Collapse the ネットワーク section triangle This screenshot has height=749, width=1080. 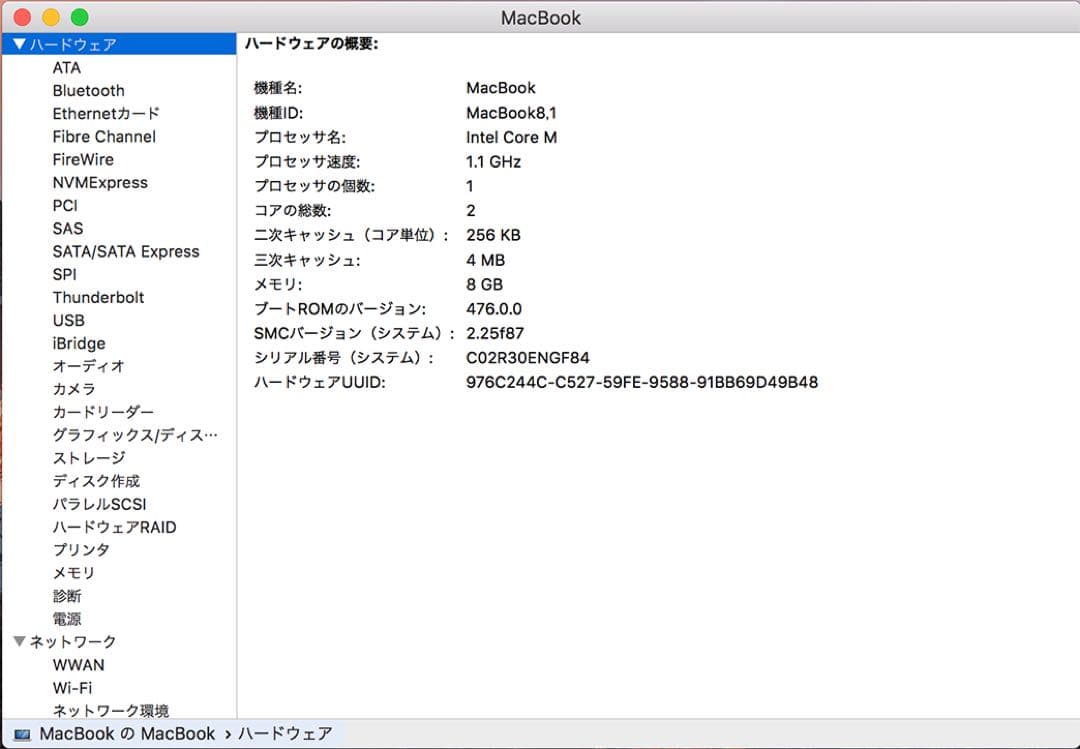[19, 642]
